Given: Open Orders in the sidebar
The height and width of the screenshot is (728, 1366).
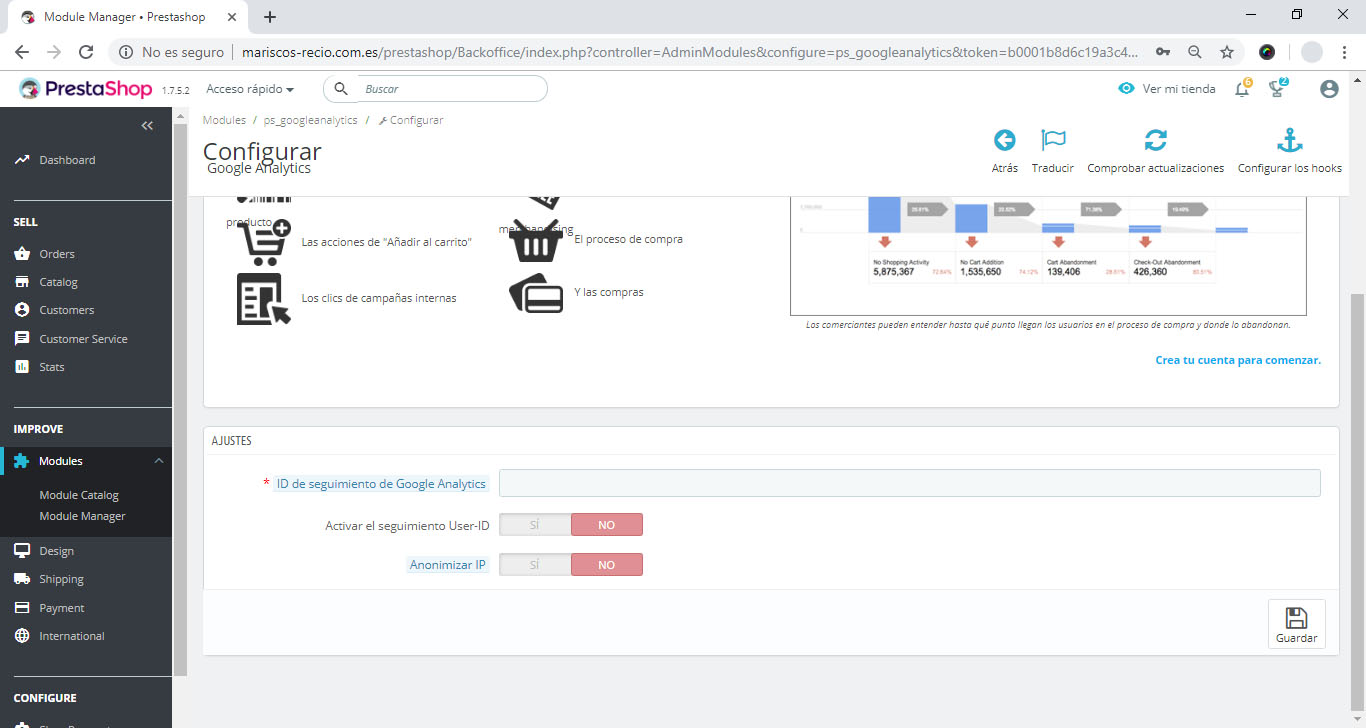Looking at the screenshot, I should pos(57,254).
